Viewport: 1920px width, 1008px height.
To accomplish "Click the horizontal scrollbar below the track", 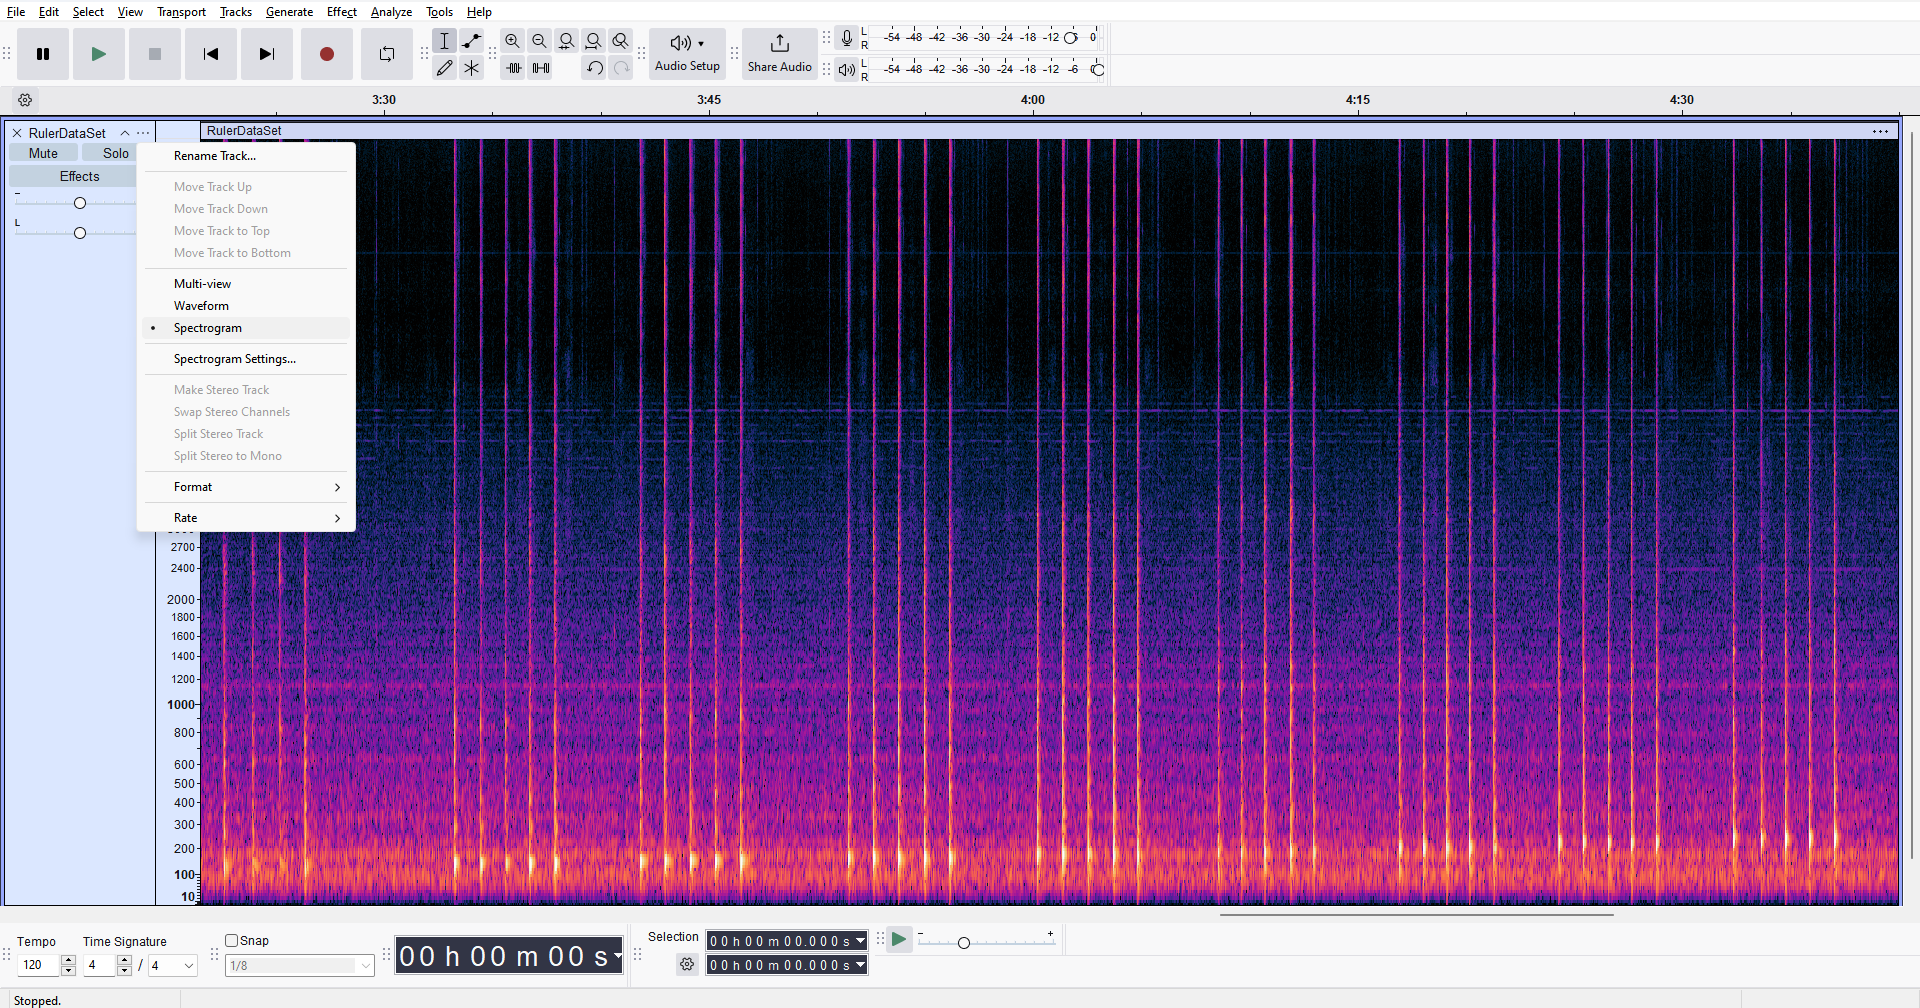I will click(x=1416, y=914).
